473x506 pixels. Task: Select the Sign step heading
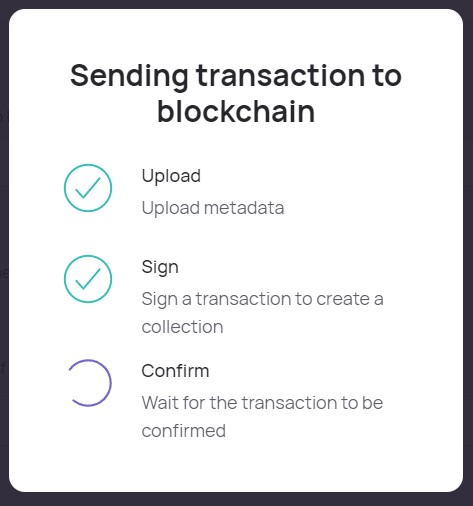(160, 267)
